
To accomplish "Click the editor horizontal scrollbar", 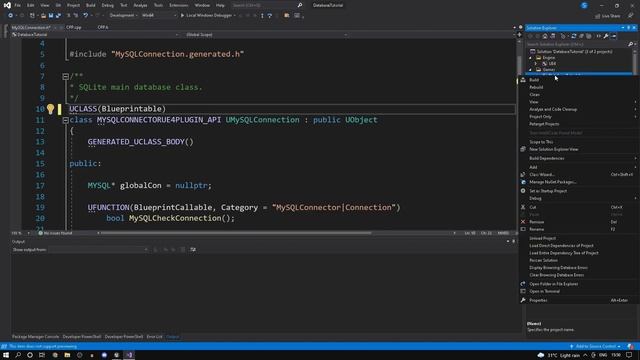I will [x=236, y=233].
